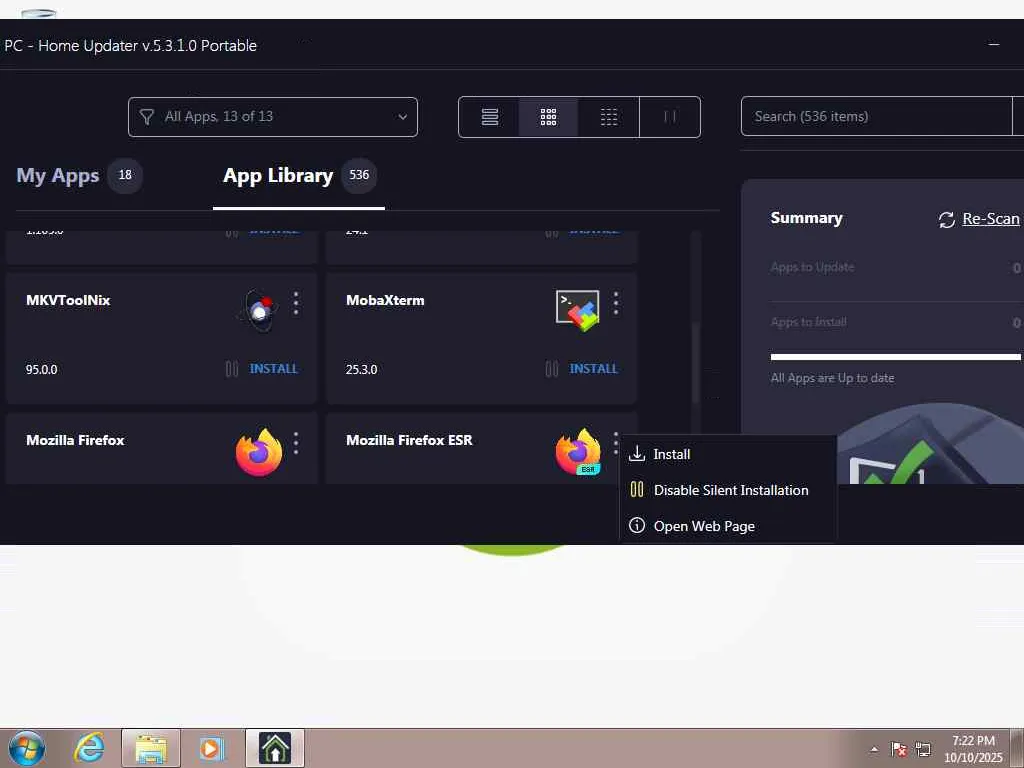Launch Internet Explorer from taskbar

[x=89, y=748]
